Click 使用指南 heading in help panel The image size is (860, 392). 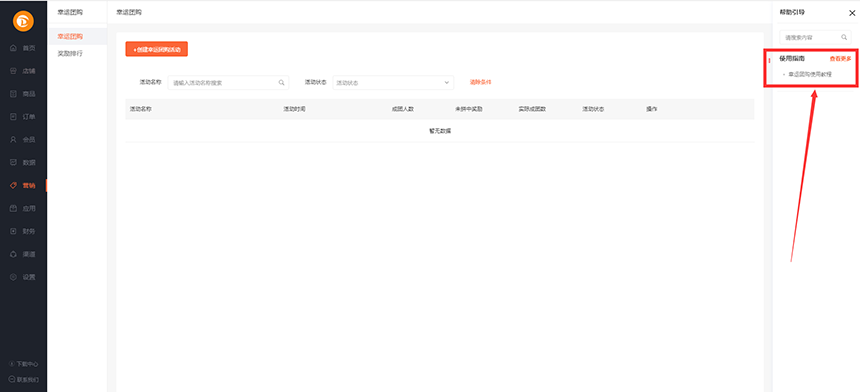(792, 59)
